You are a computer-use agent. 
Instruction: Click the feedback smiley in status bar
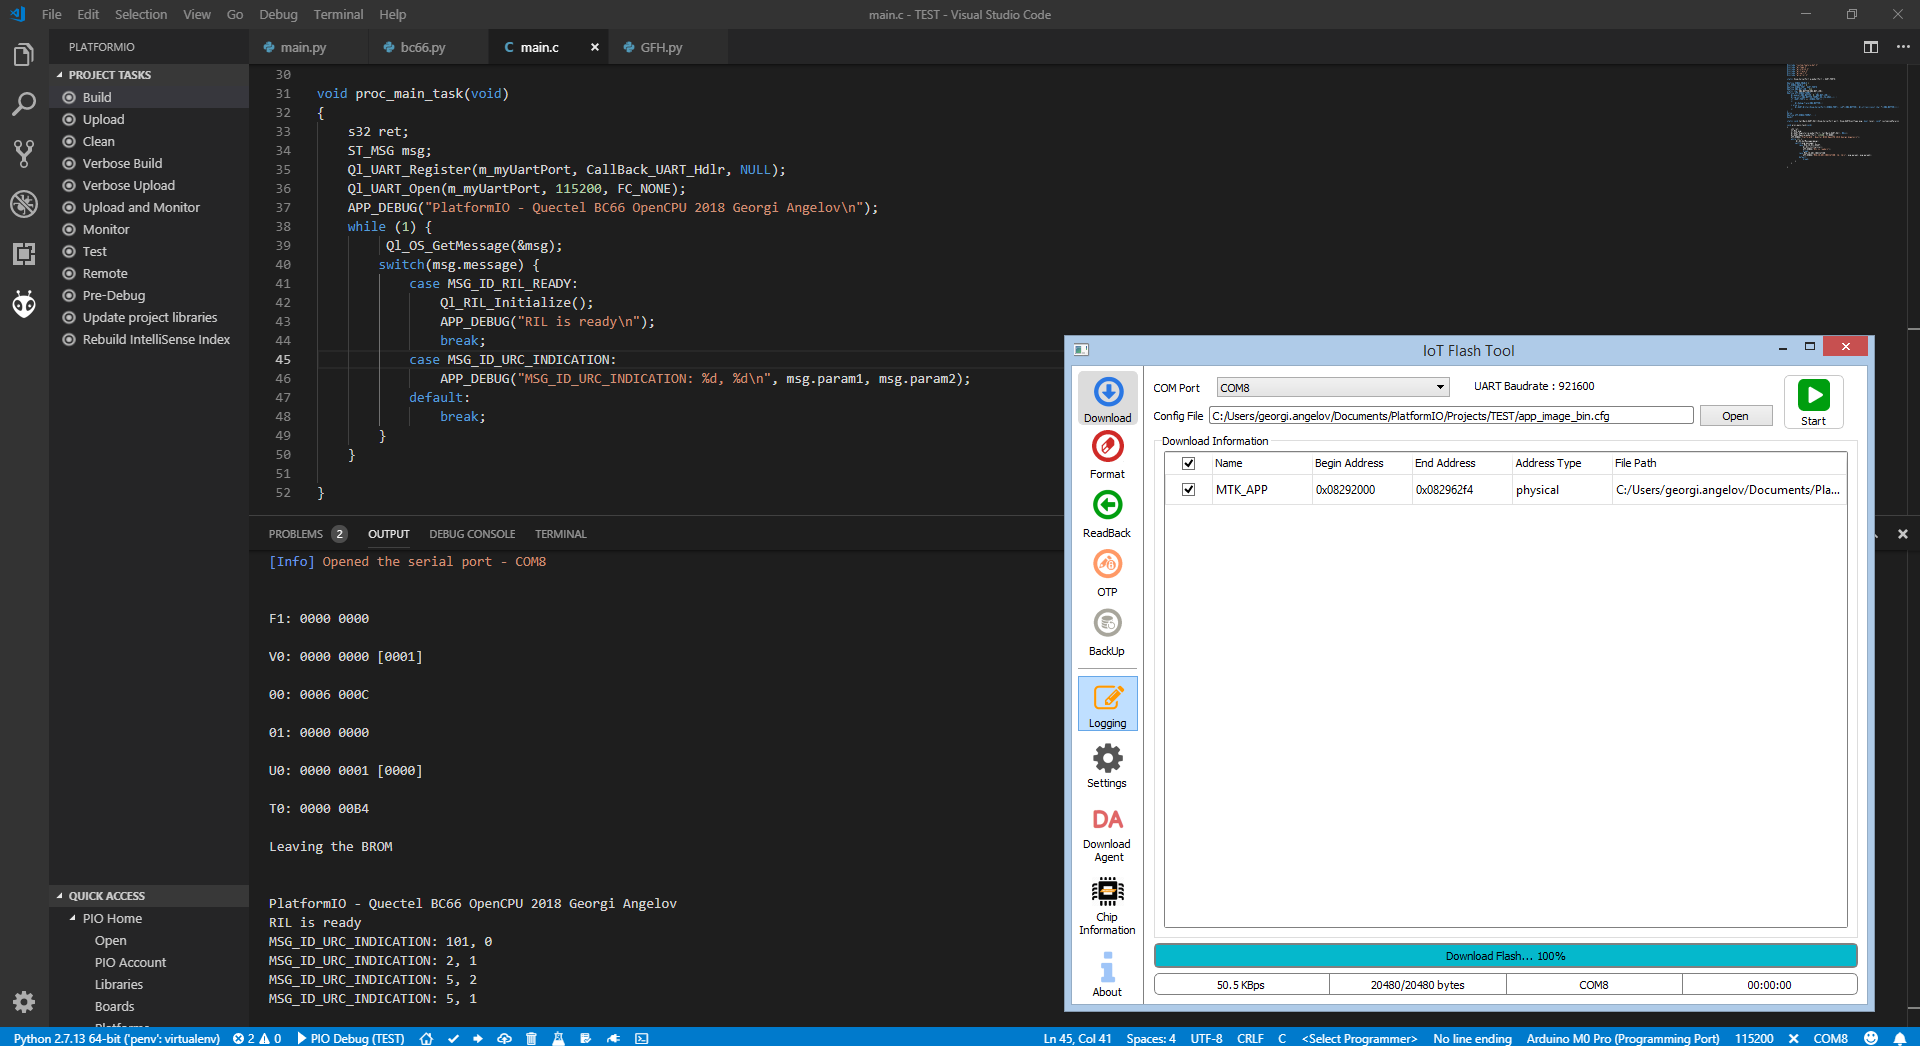click(1871, 1038)
